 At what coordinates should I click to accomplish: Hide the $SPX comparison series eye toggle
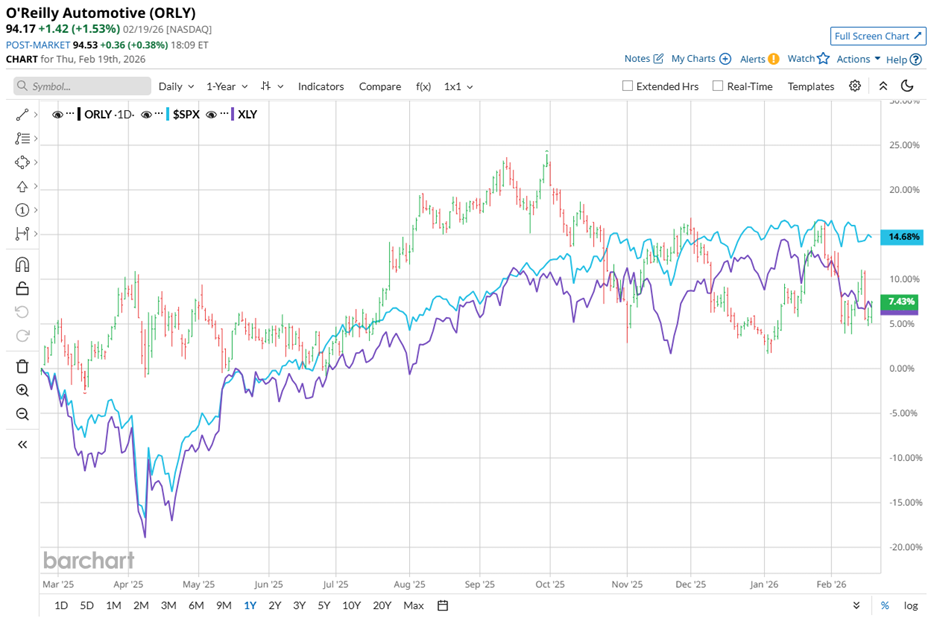(x=146, y=114)
